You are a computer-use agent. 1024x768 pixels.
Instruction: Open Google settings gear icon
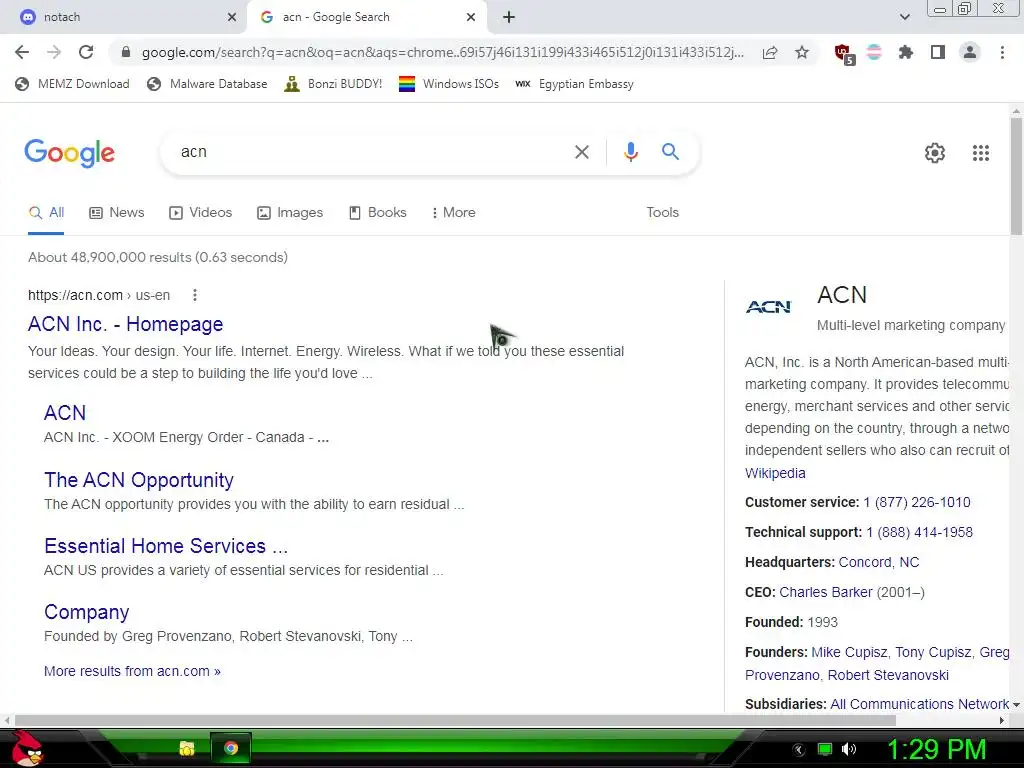pos(935,153)
